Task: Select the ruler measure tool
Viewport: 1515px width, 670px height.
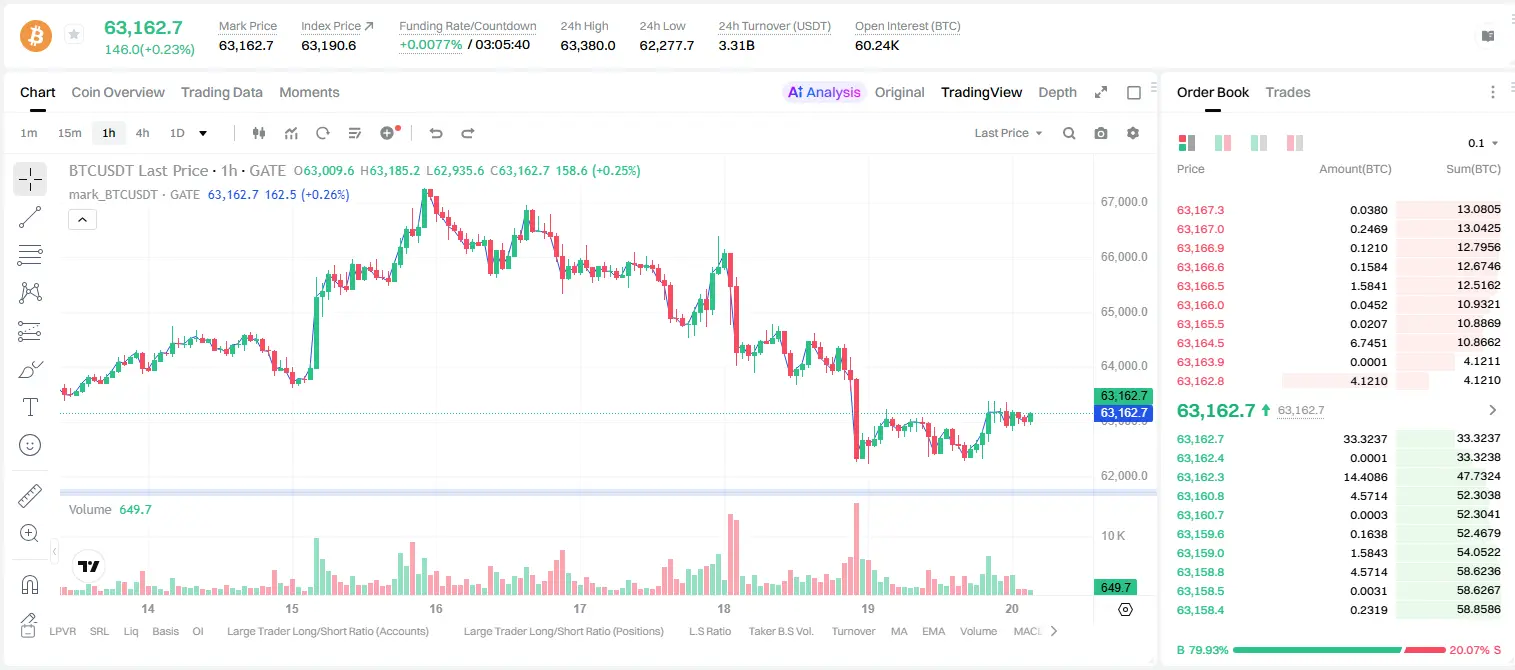Action: pos(30,496)
